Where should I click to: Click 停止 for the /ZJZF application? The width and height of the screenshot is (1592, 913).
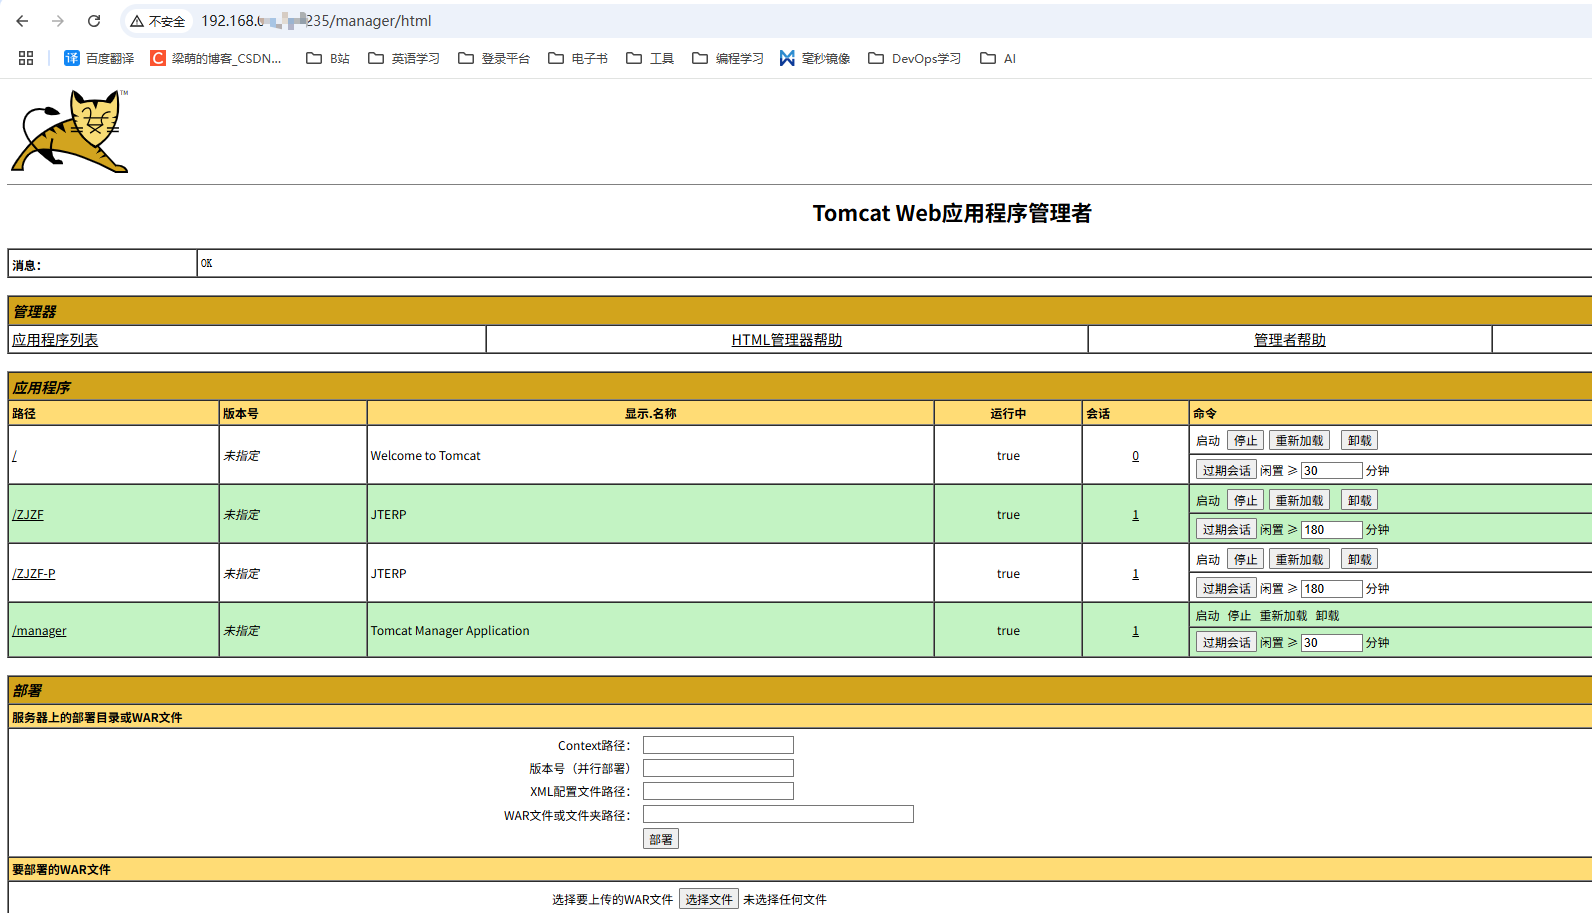pyautogui.click(x=1245, y=500)
